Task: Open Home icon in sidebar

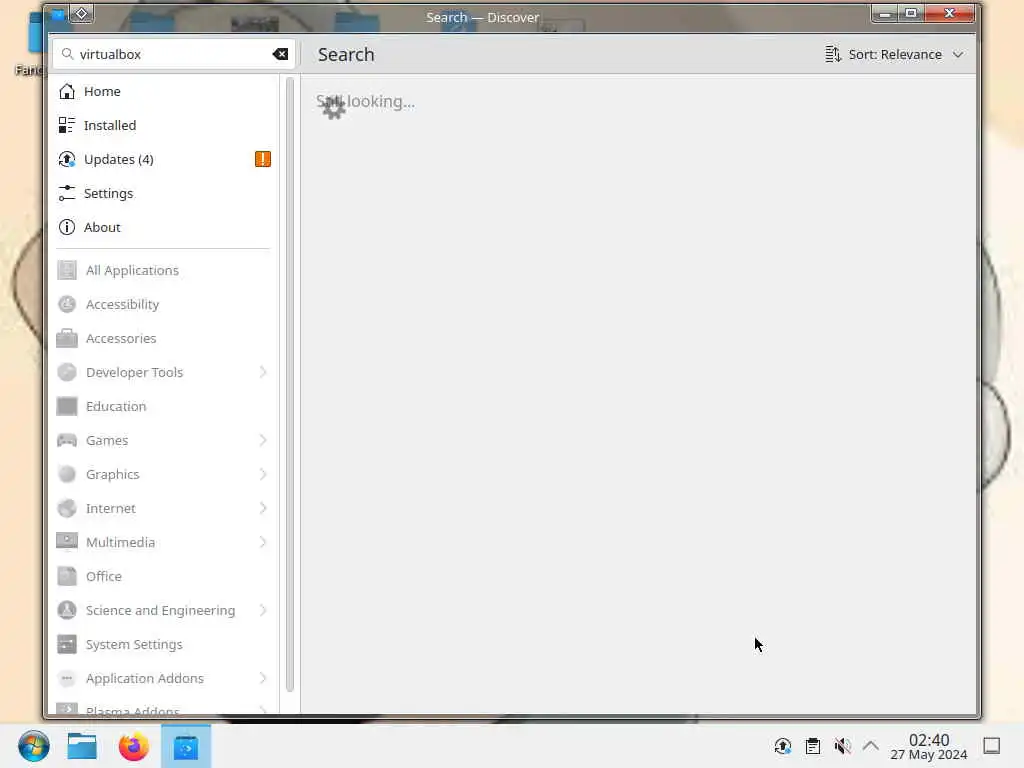Action: coord(67,91)
